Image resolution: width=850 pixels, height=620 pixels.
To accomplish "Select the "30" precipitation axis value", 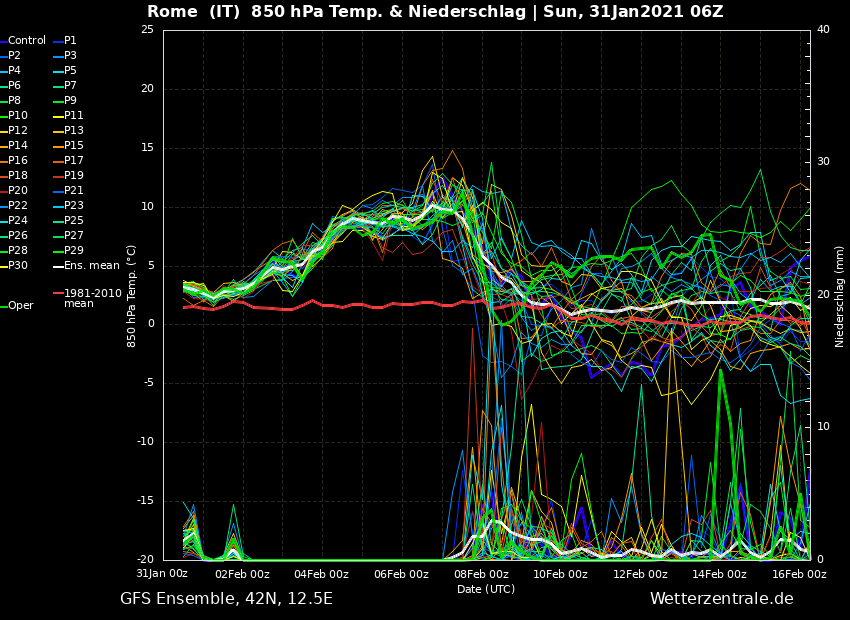I will 823,162.
